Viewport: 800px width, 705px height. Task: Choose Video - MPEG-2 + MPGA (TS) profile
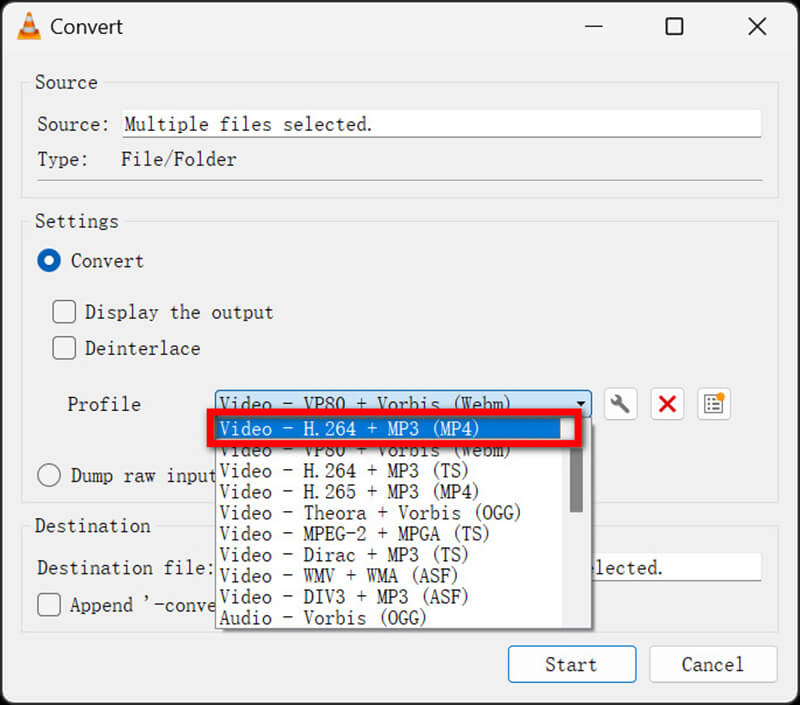390,534
